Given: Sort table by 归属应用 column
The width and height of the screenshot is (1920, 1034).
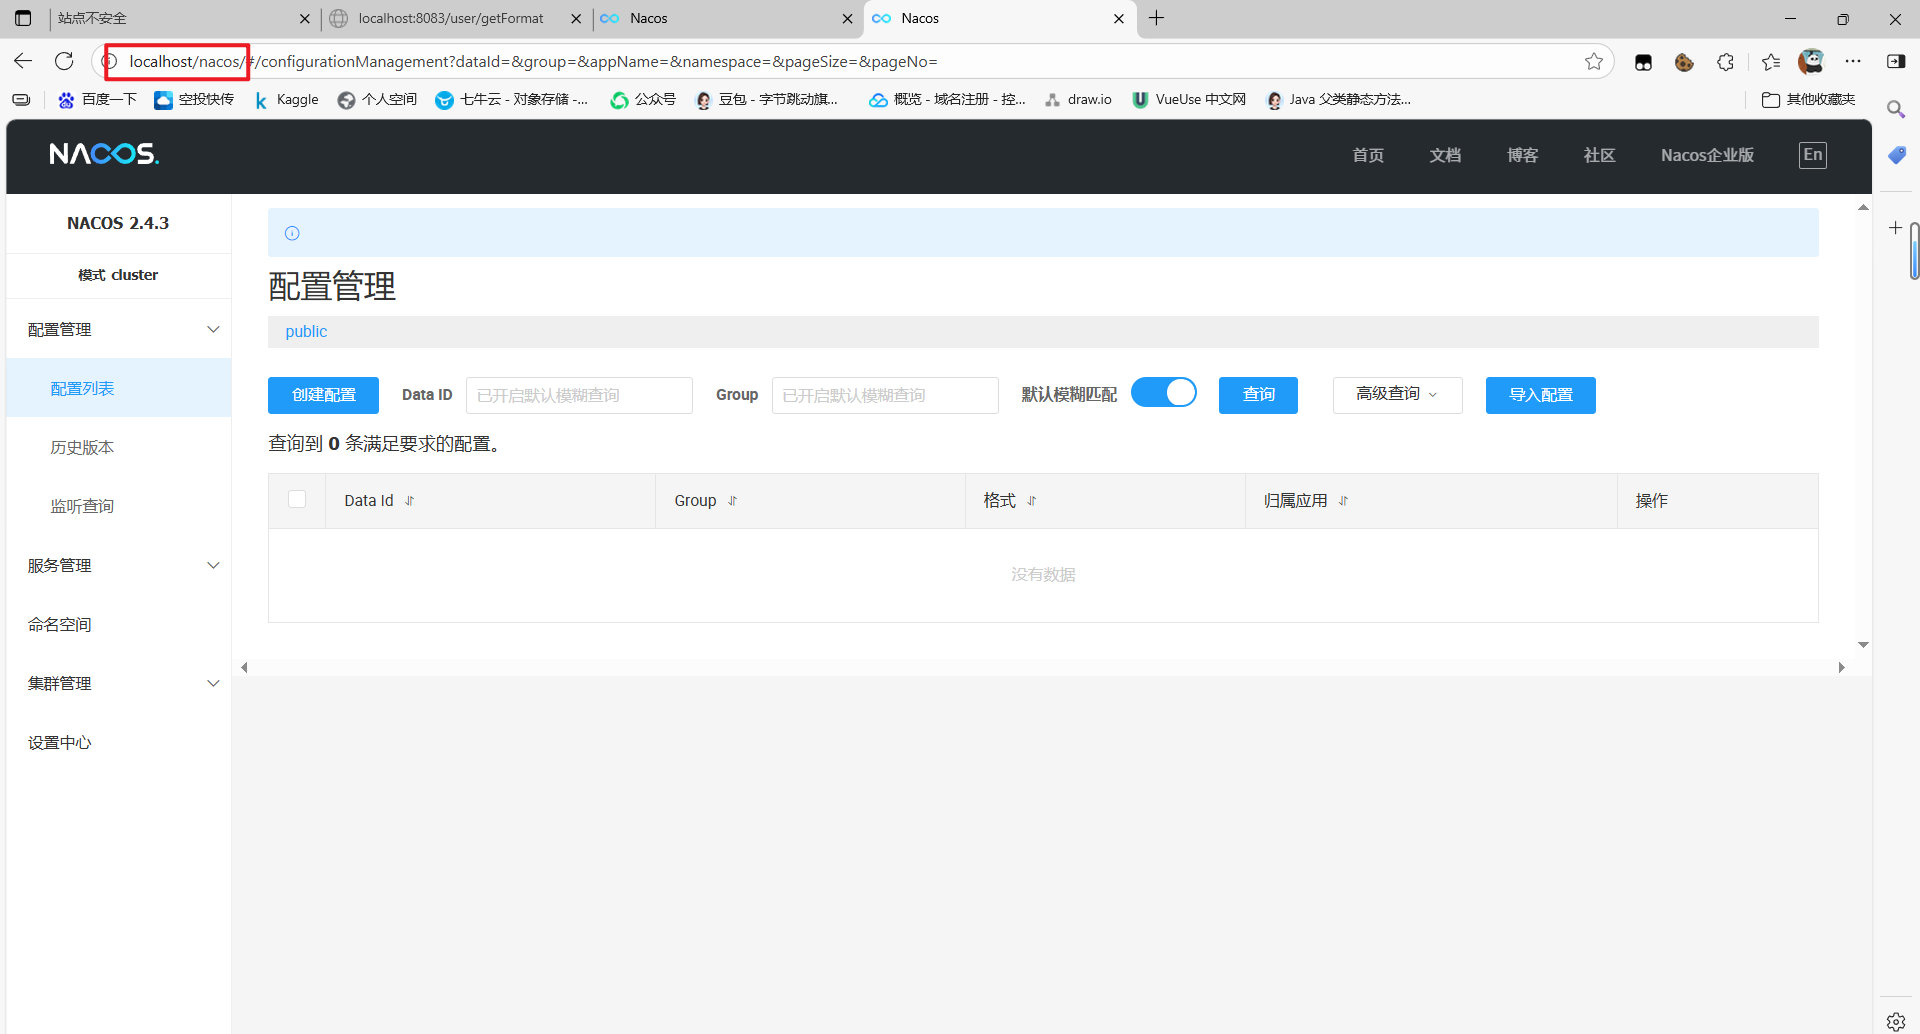Looking at the screenshot, I should click(1343, 501).
